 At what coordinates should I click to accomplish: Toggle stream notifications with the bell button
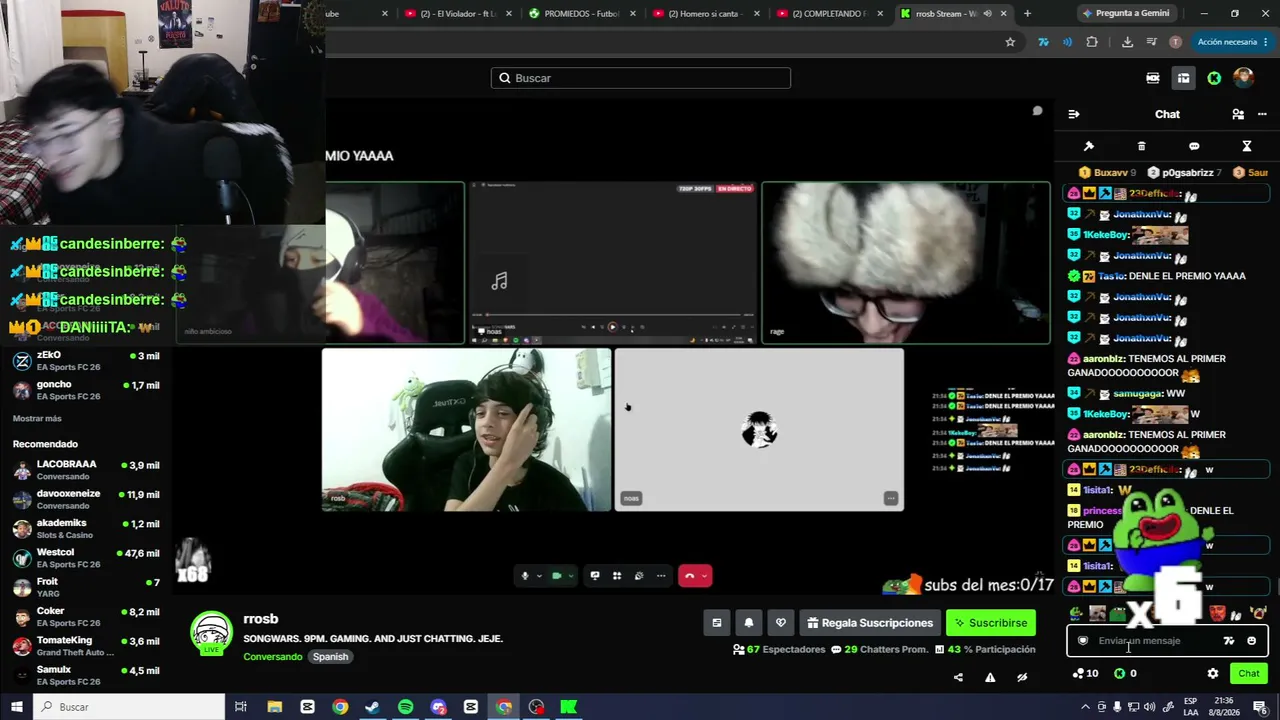tap(749, 623)
